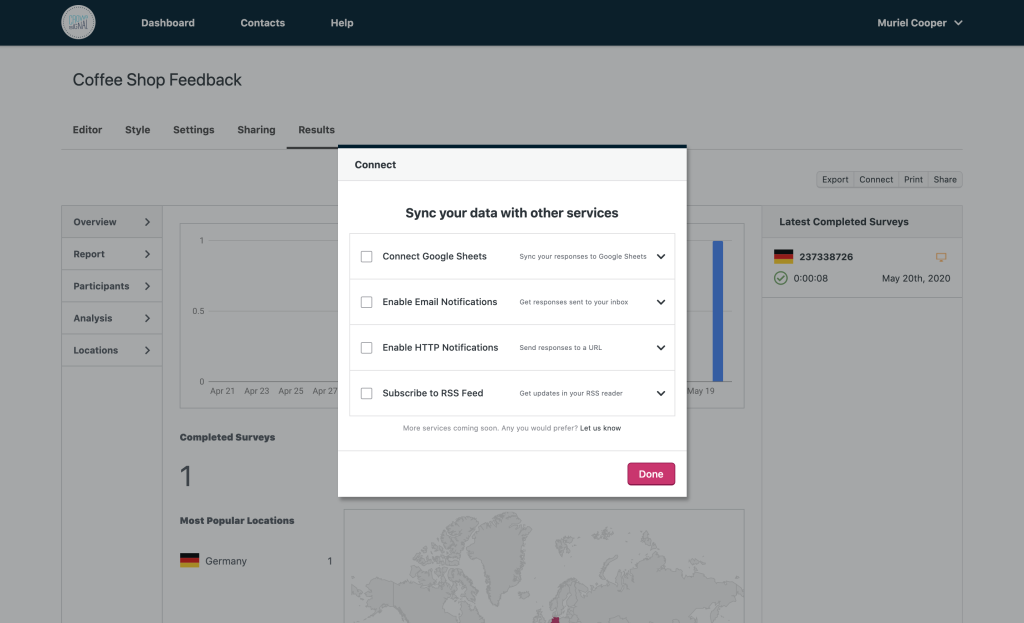Expand the HTTP Notifications row chevron
1024x623 pixels.
point(661,348)
